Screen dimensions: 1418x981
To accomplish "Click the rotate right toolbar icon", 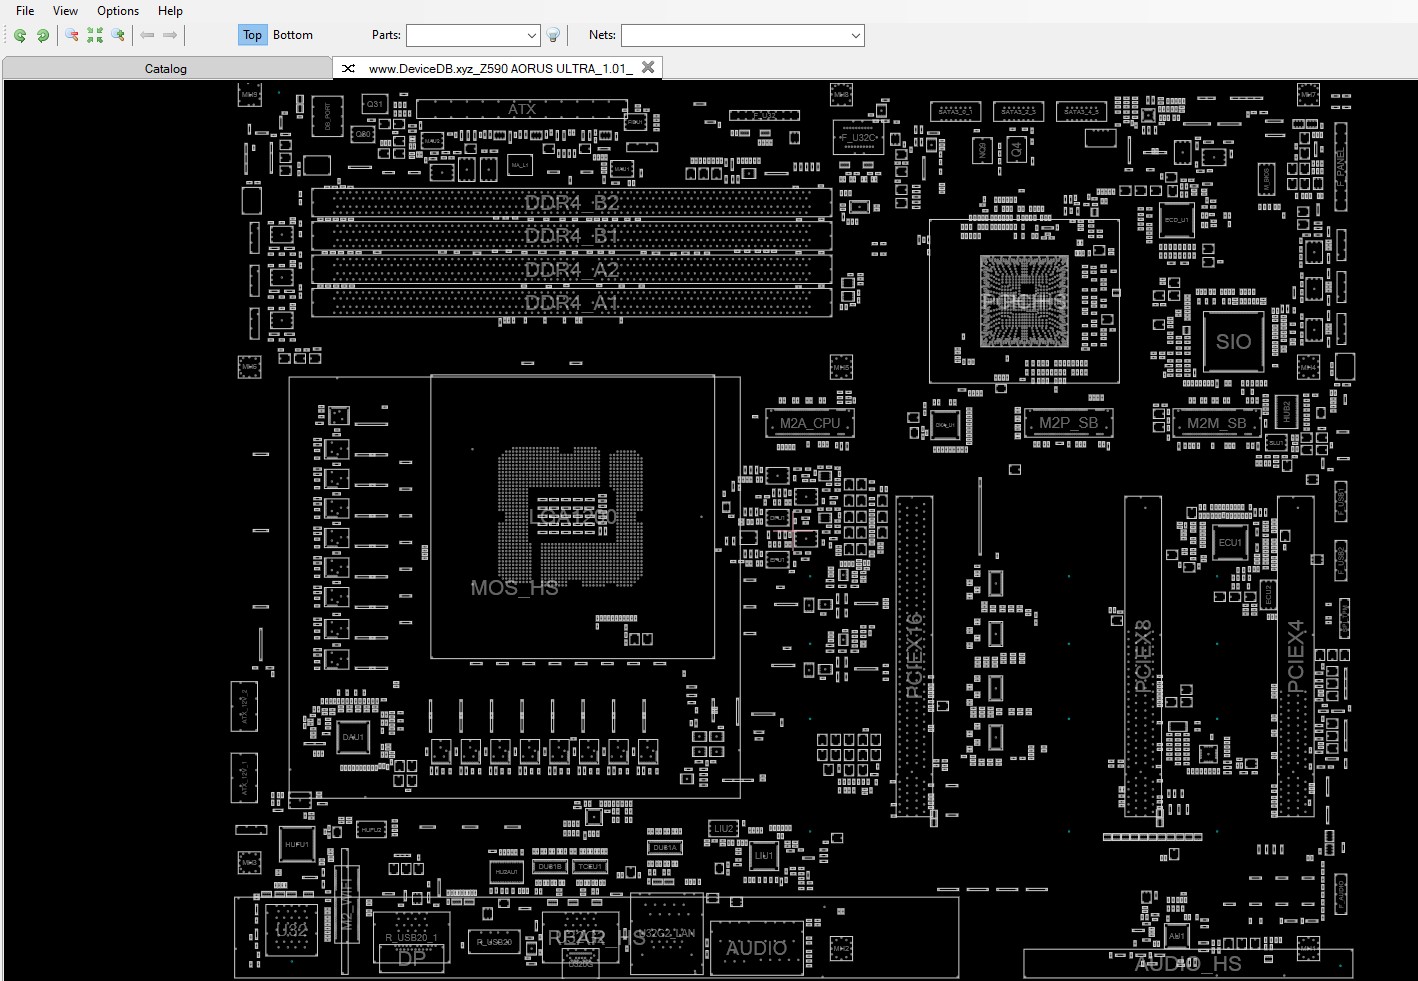I will pyautogui.click(x=43, y=35).
